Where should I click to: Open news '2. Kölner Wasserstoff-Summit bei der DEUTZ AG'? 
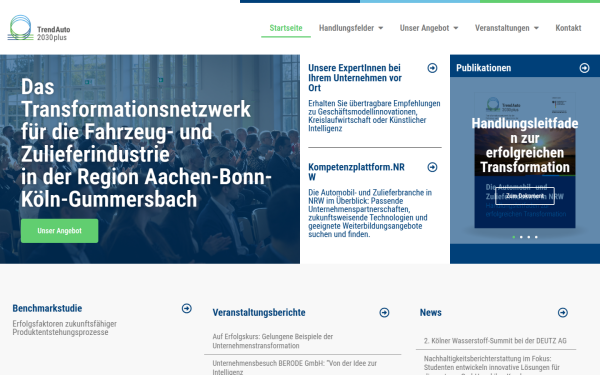pos(495,341)
